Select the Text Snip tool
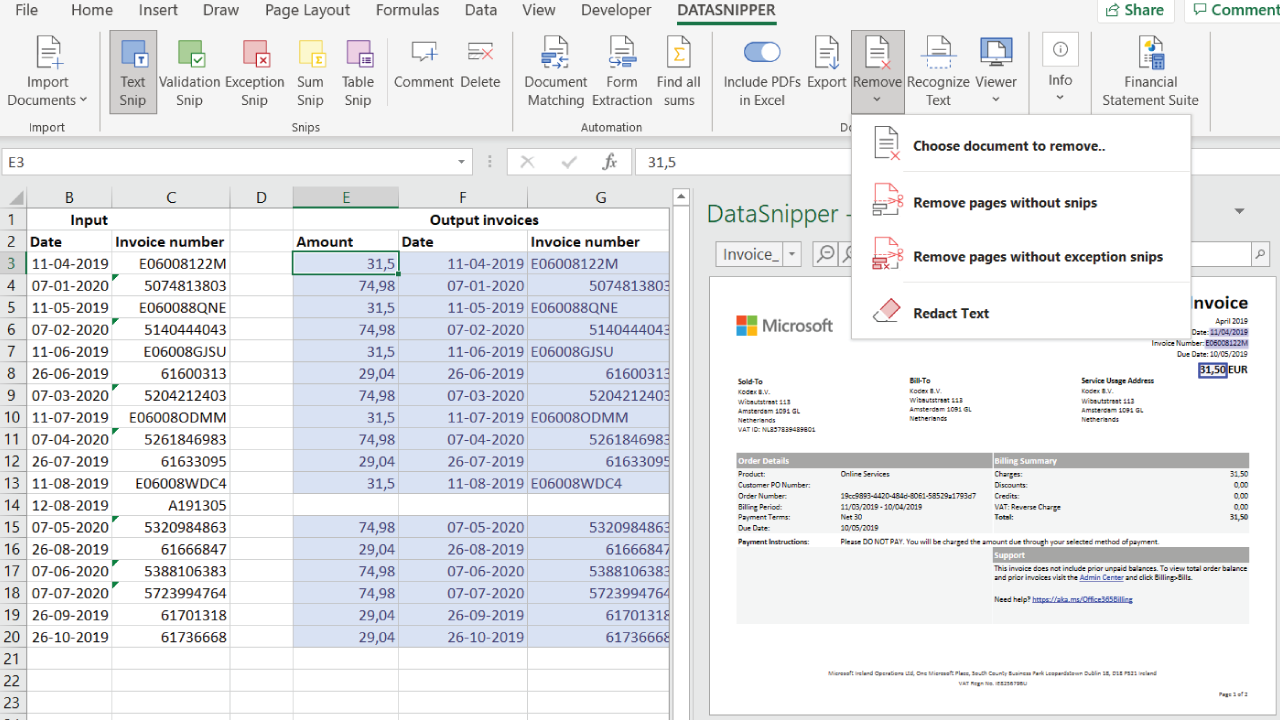Viewport: 1280px width, 720px height. tap(132, 70)
